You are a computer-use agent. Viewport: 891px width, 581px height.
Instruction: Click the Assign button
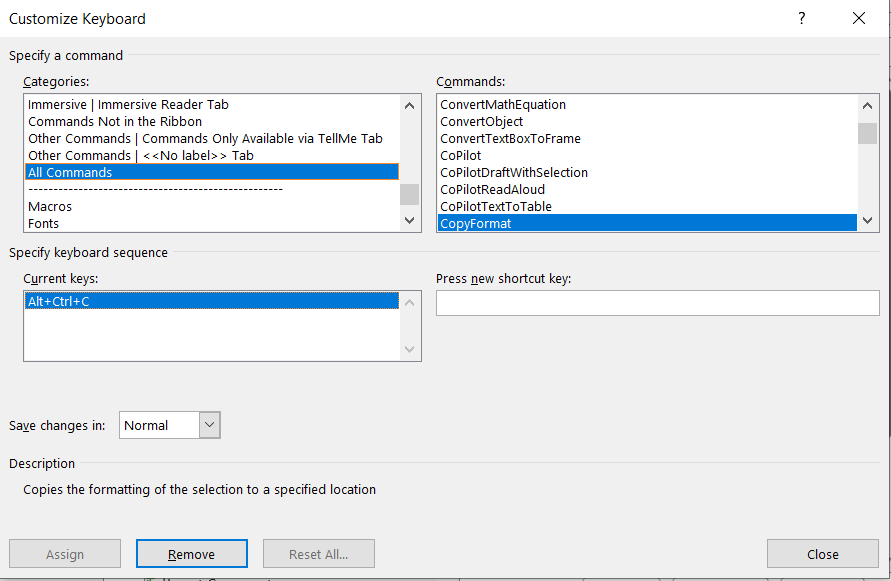(64, 553)
